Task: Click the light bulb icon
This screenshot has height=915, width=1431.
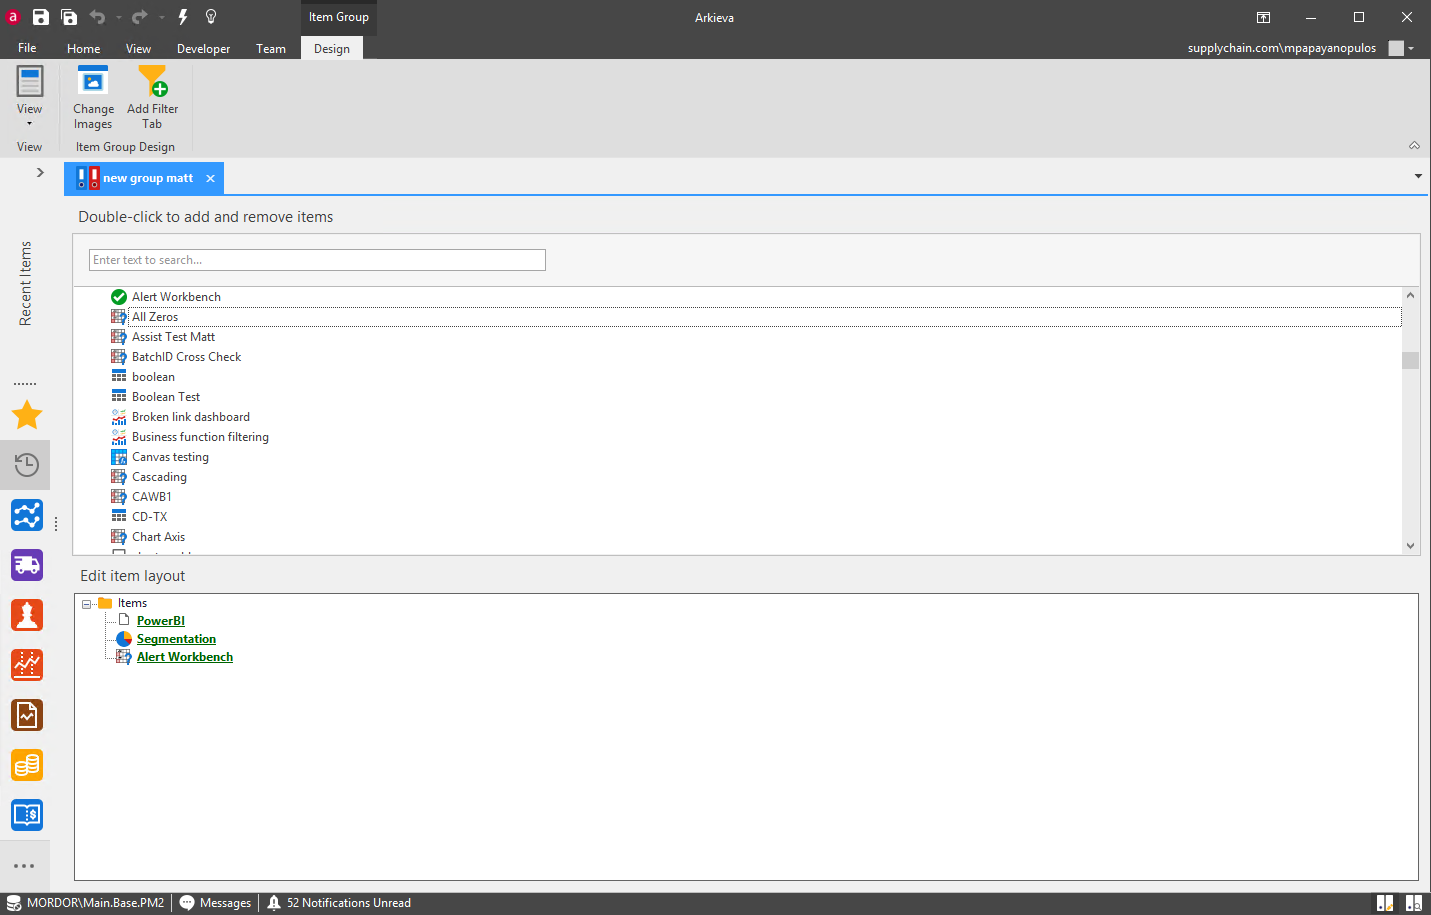Action: (x=211, y=17)
